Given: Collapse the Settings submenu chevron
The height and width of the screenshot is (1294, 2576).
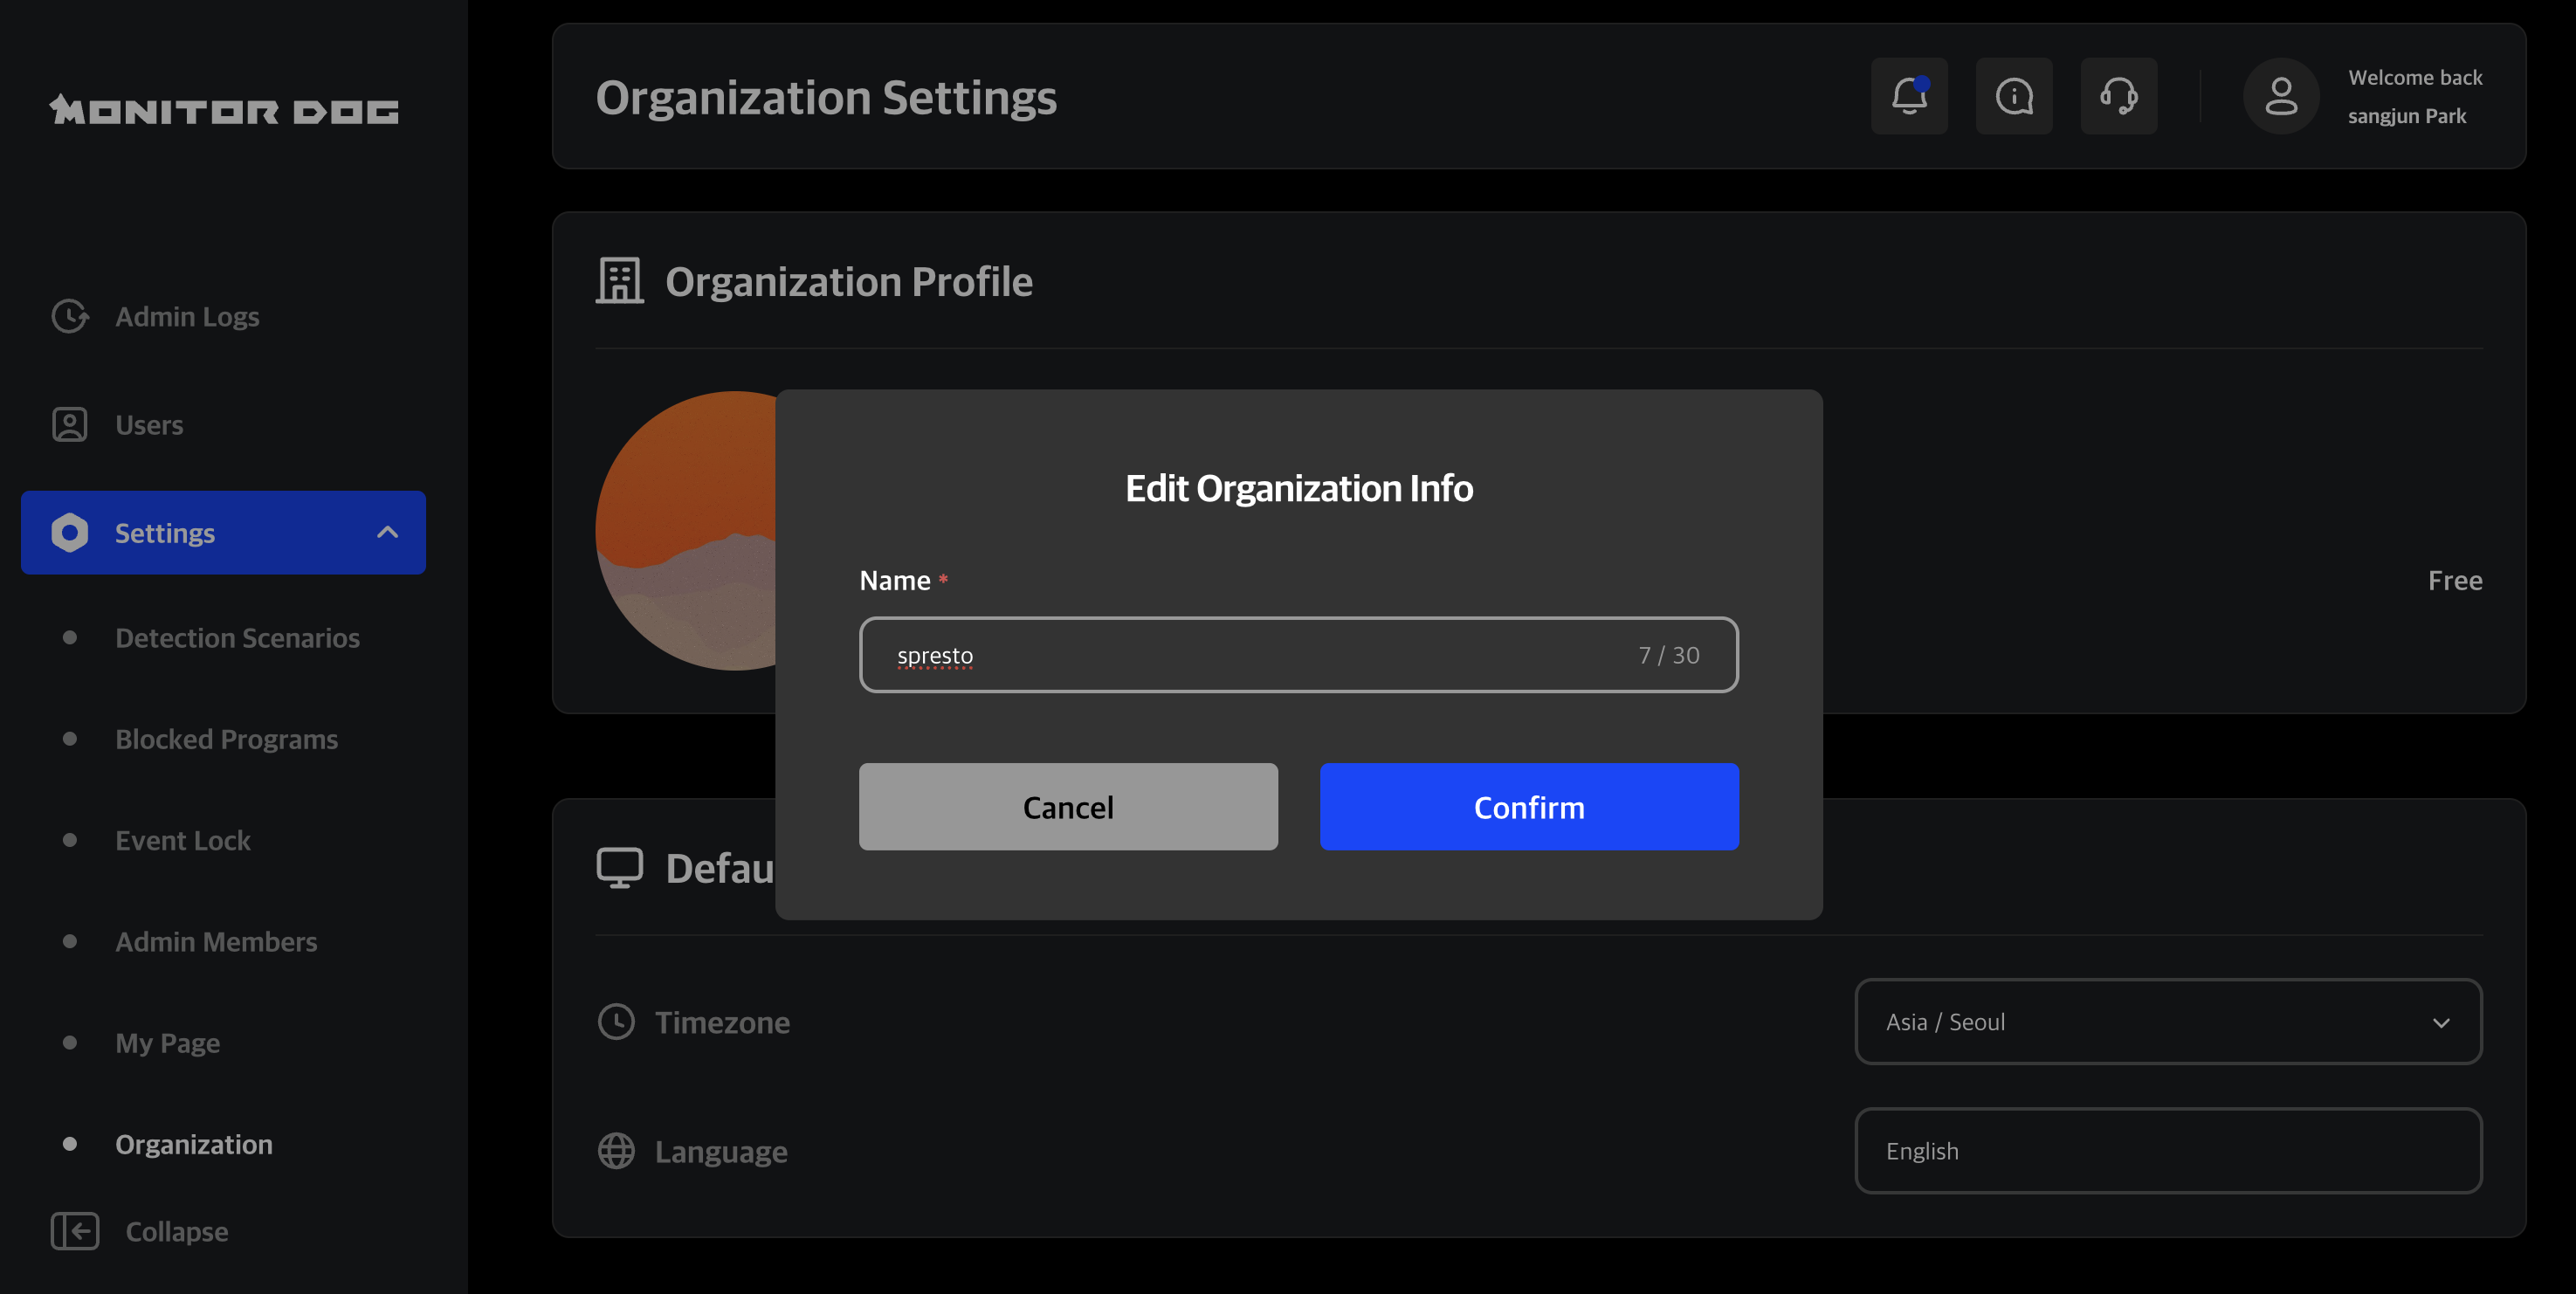Looking at the screenshot, I should [389, 533].
